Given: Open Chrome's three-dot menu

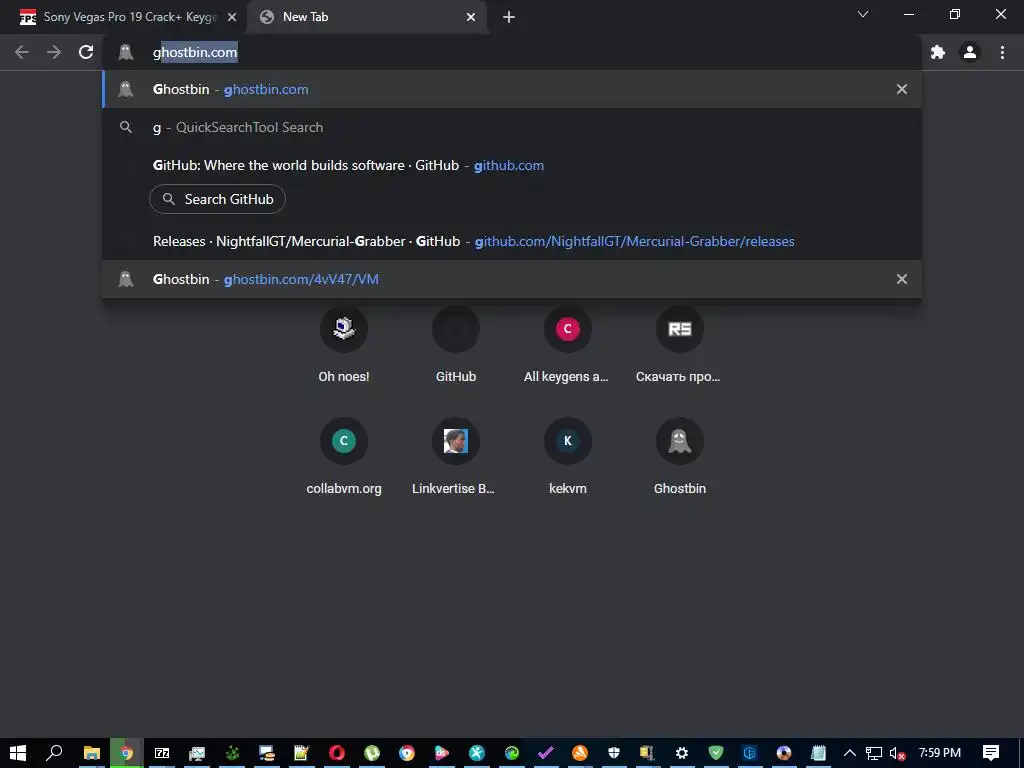Looking at the screenshot, I should click(x=1002, y=52).
